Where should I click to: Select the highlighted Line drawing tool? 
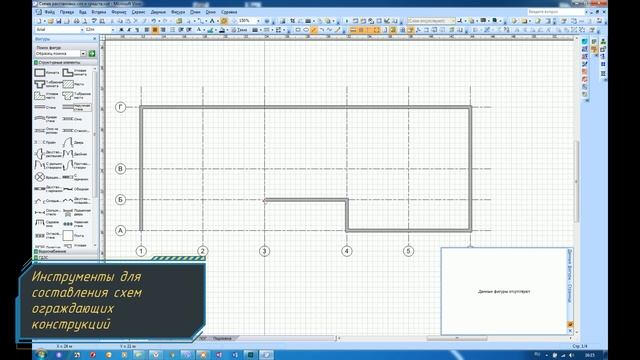click(x=313, y=29)
